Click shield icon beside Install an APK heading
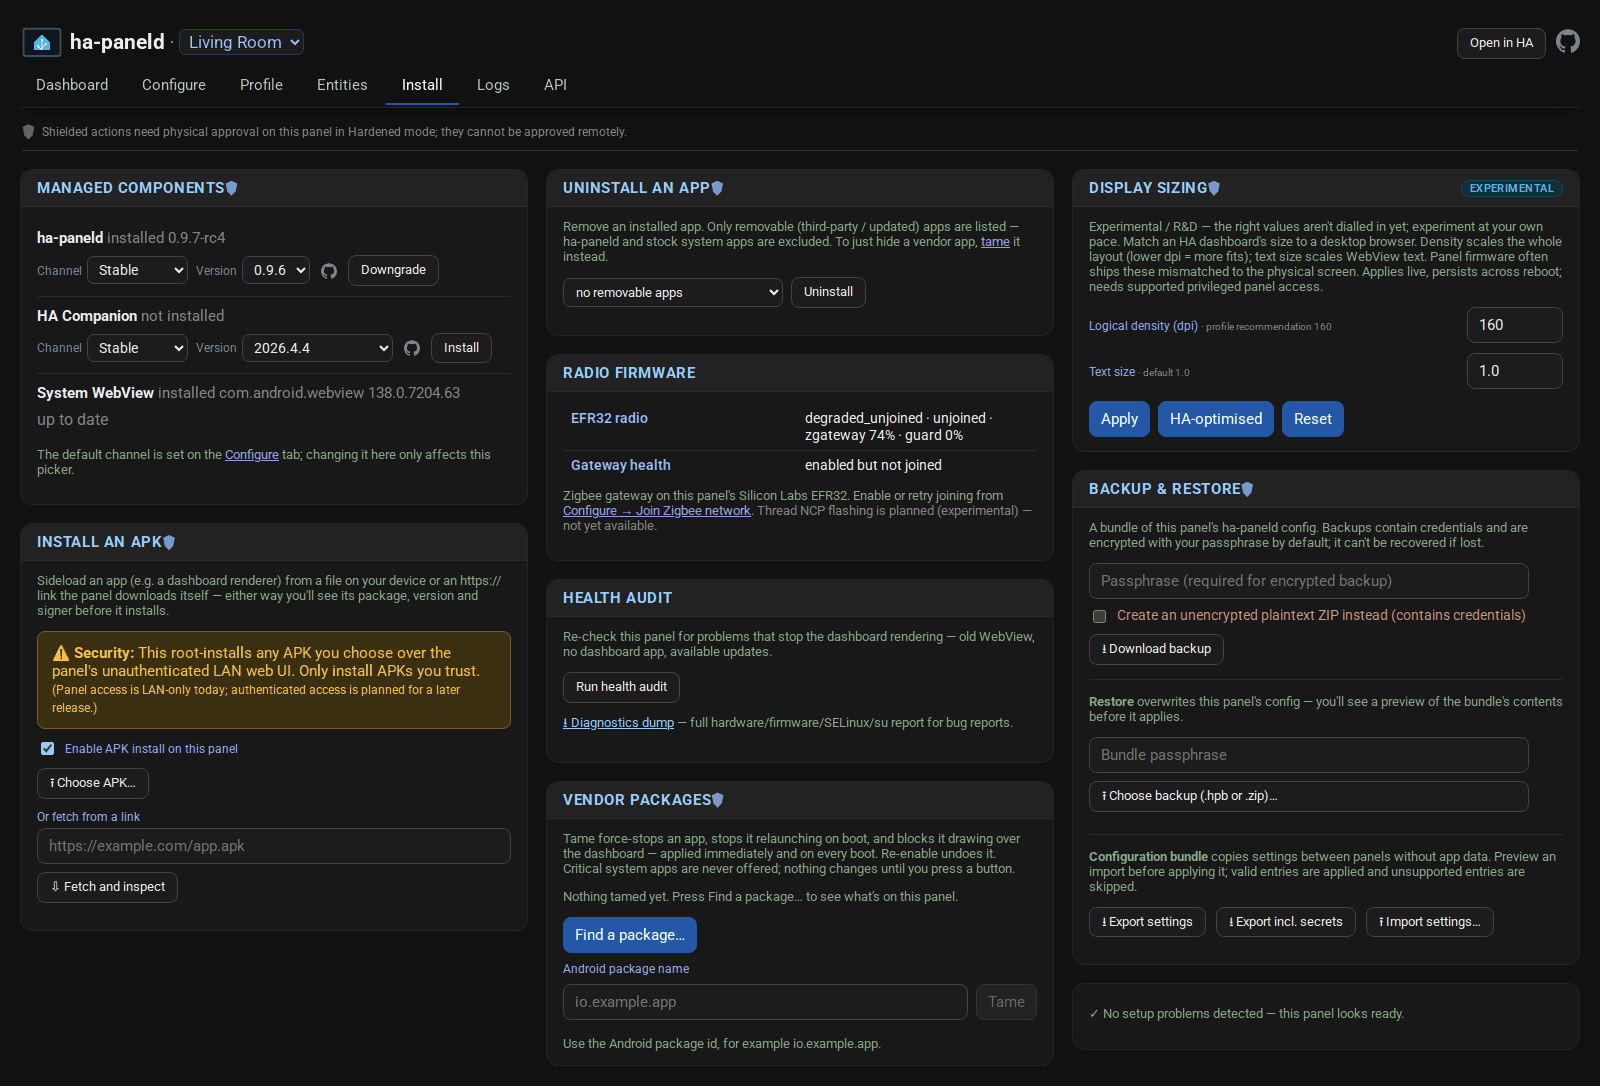 click(169, 542)
